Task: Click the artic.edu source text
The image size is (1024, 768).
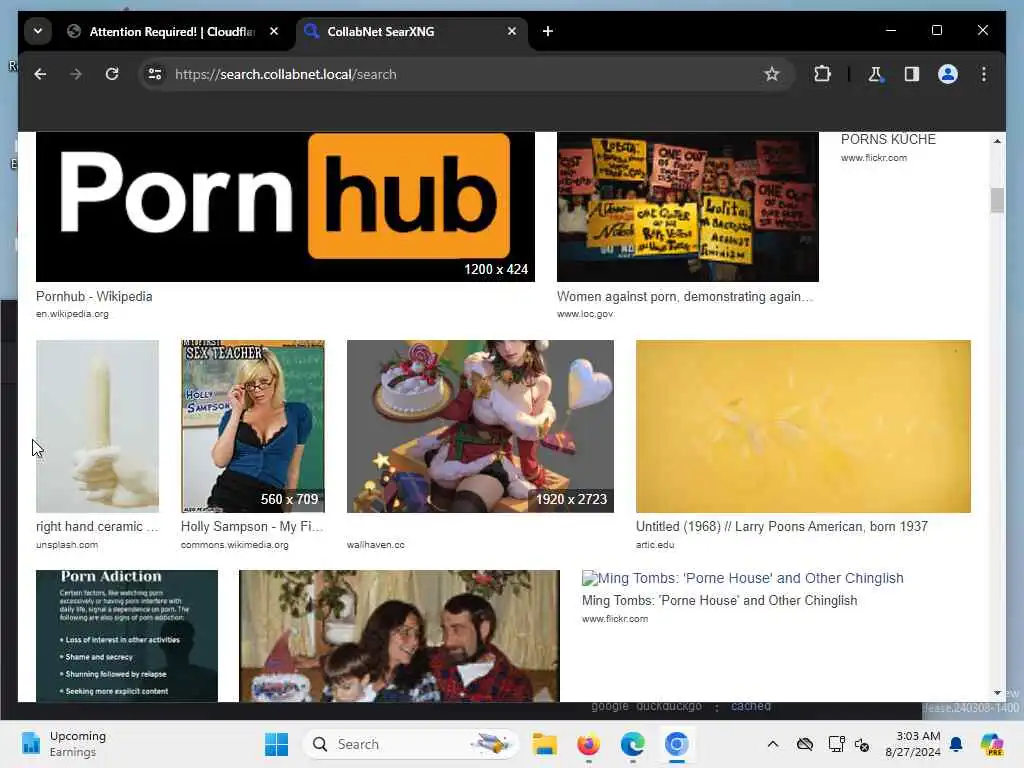Action: (655, 545)
